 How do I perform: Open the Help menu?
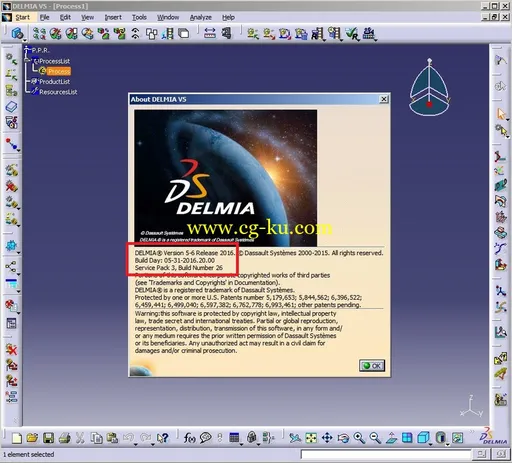point(228,17)
